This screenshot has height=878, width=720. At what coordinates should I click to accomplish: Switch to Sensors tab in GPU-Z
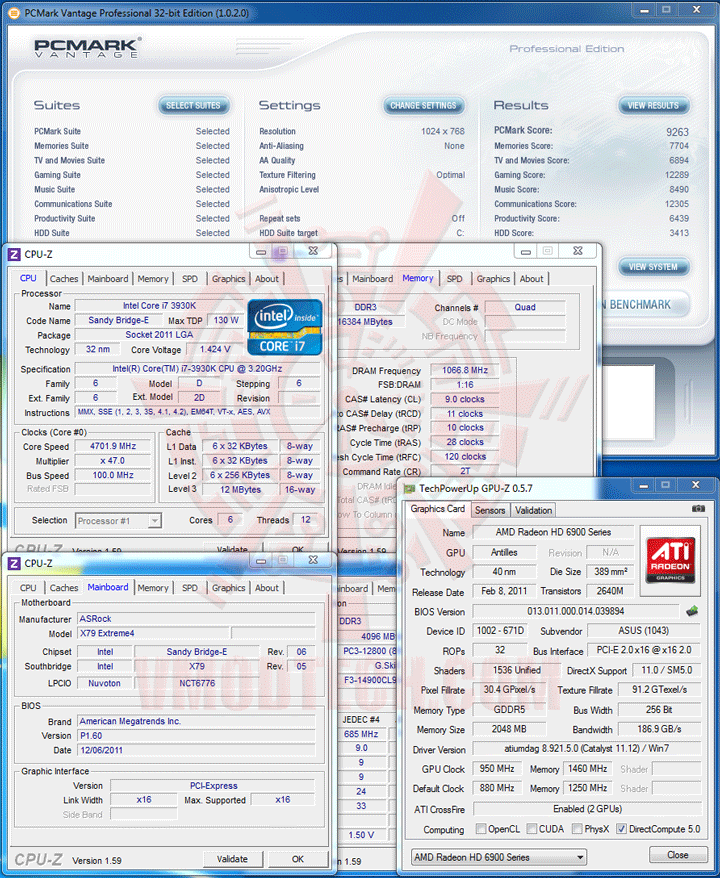490,510
